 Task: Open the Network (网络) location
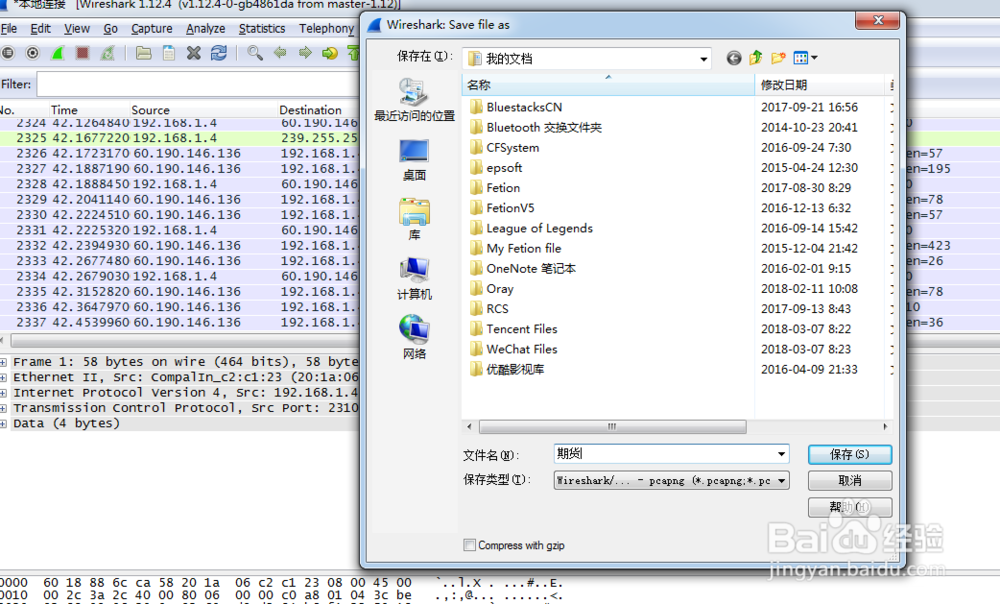[415, 337]
